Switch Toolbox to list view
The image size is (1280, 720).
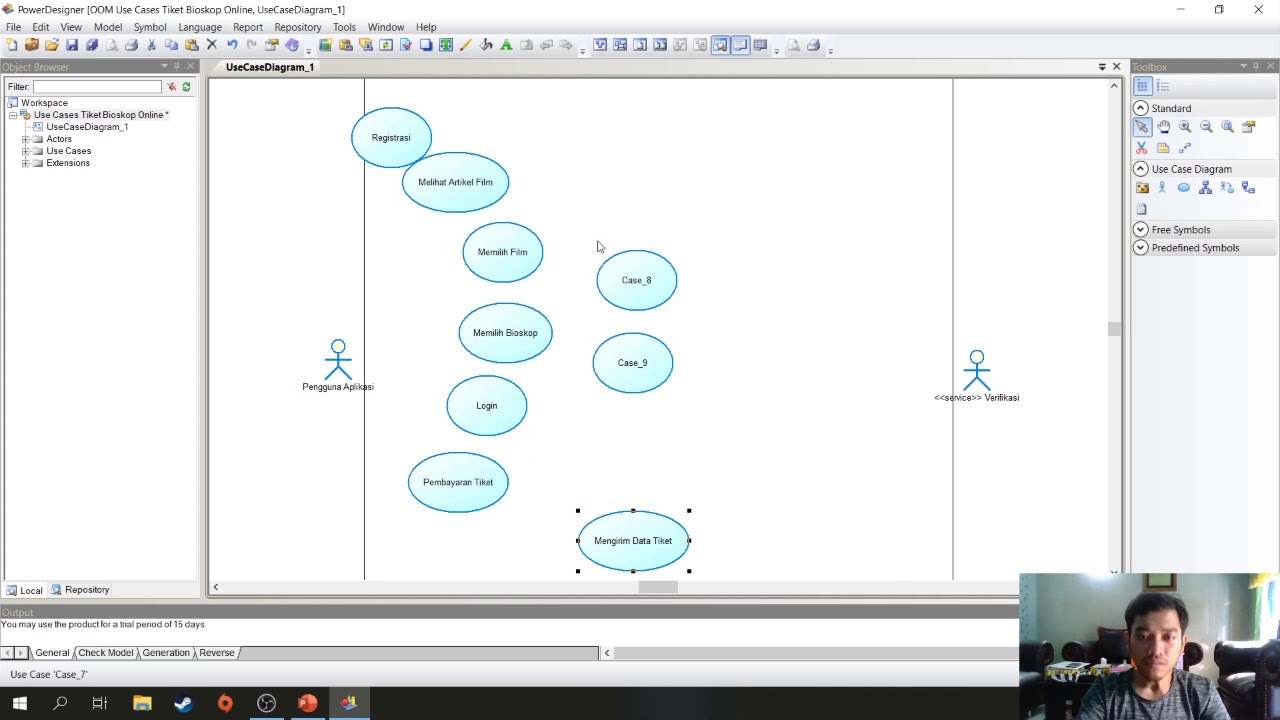[1163, 86]
